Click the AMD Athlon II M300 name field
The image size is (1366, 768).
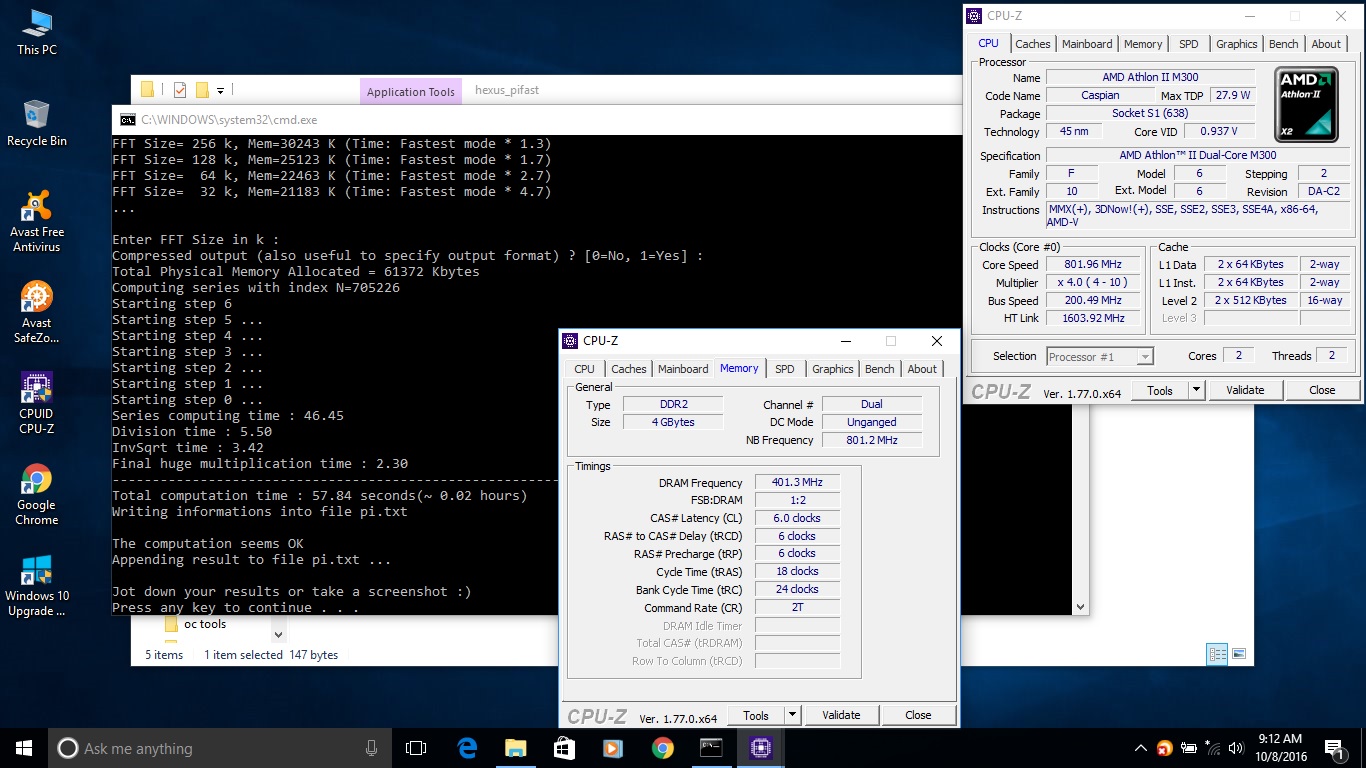(1150, 77)
